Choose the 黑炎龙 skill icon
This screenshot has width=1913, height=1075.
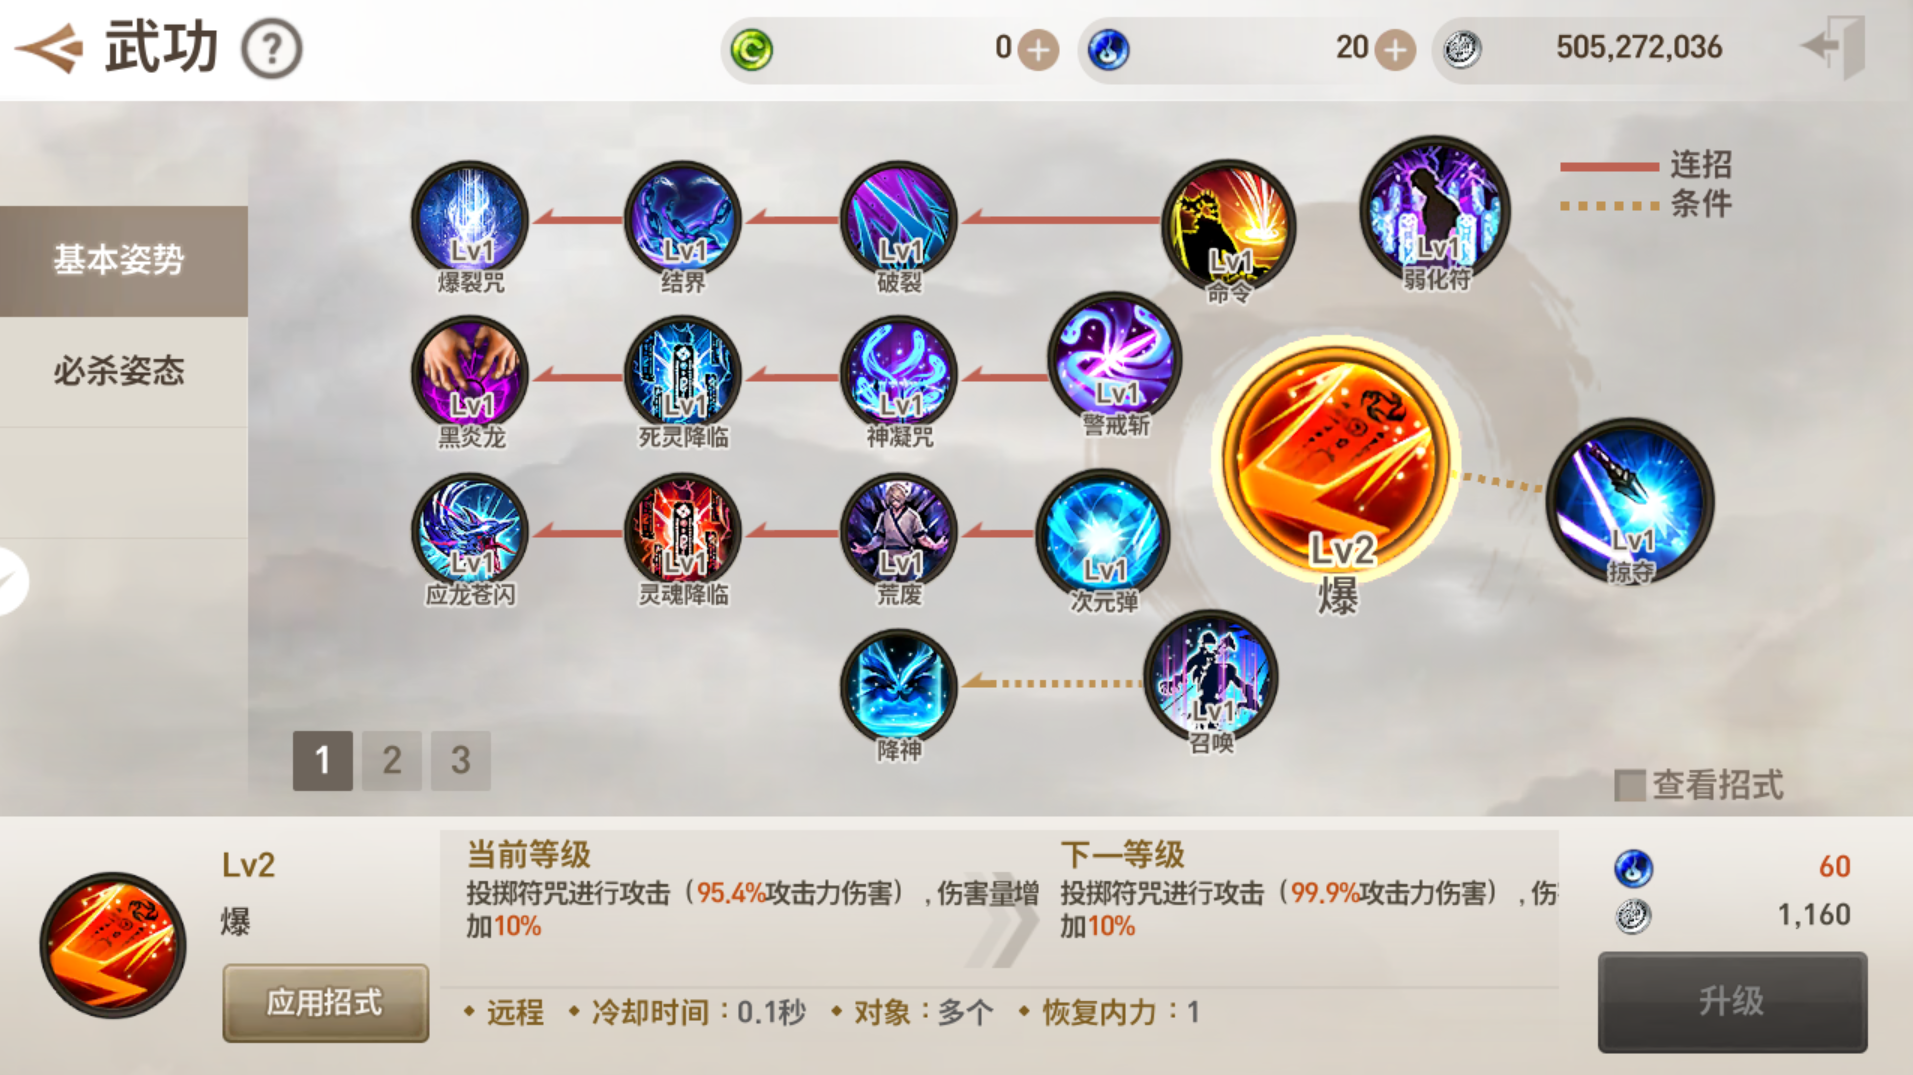click(470, 375)
